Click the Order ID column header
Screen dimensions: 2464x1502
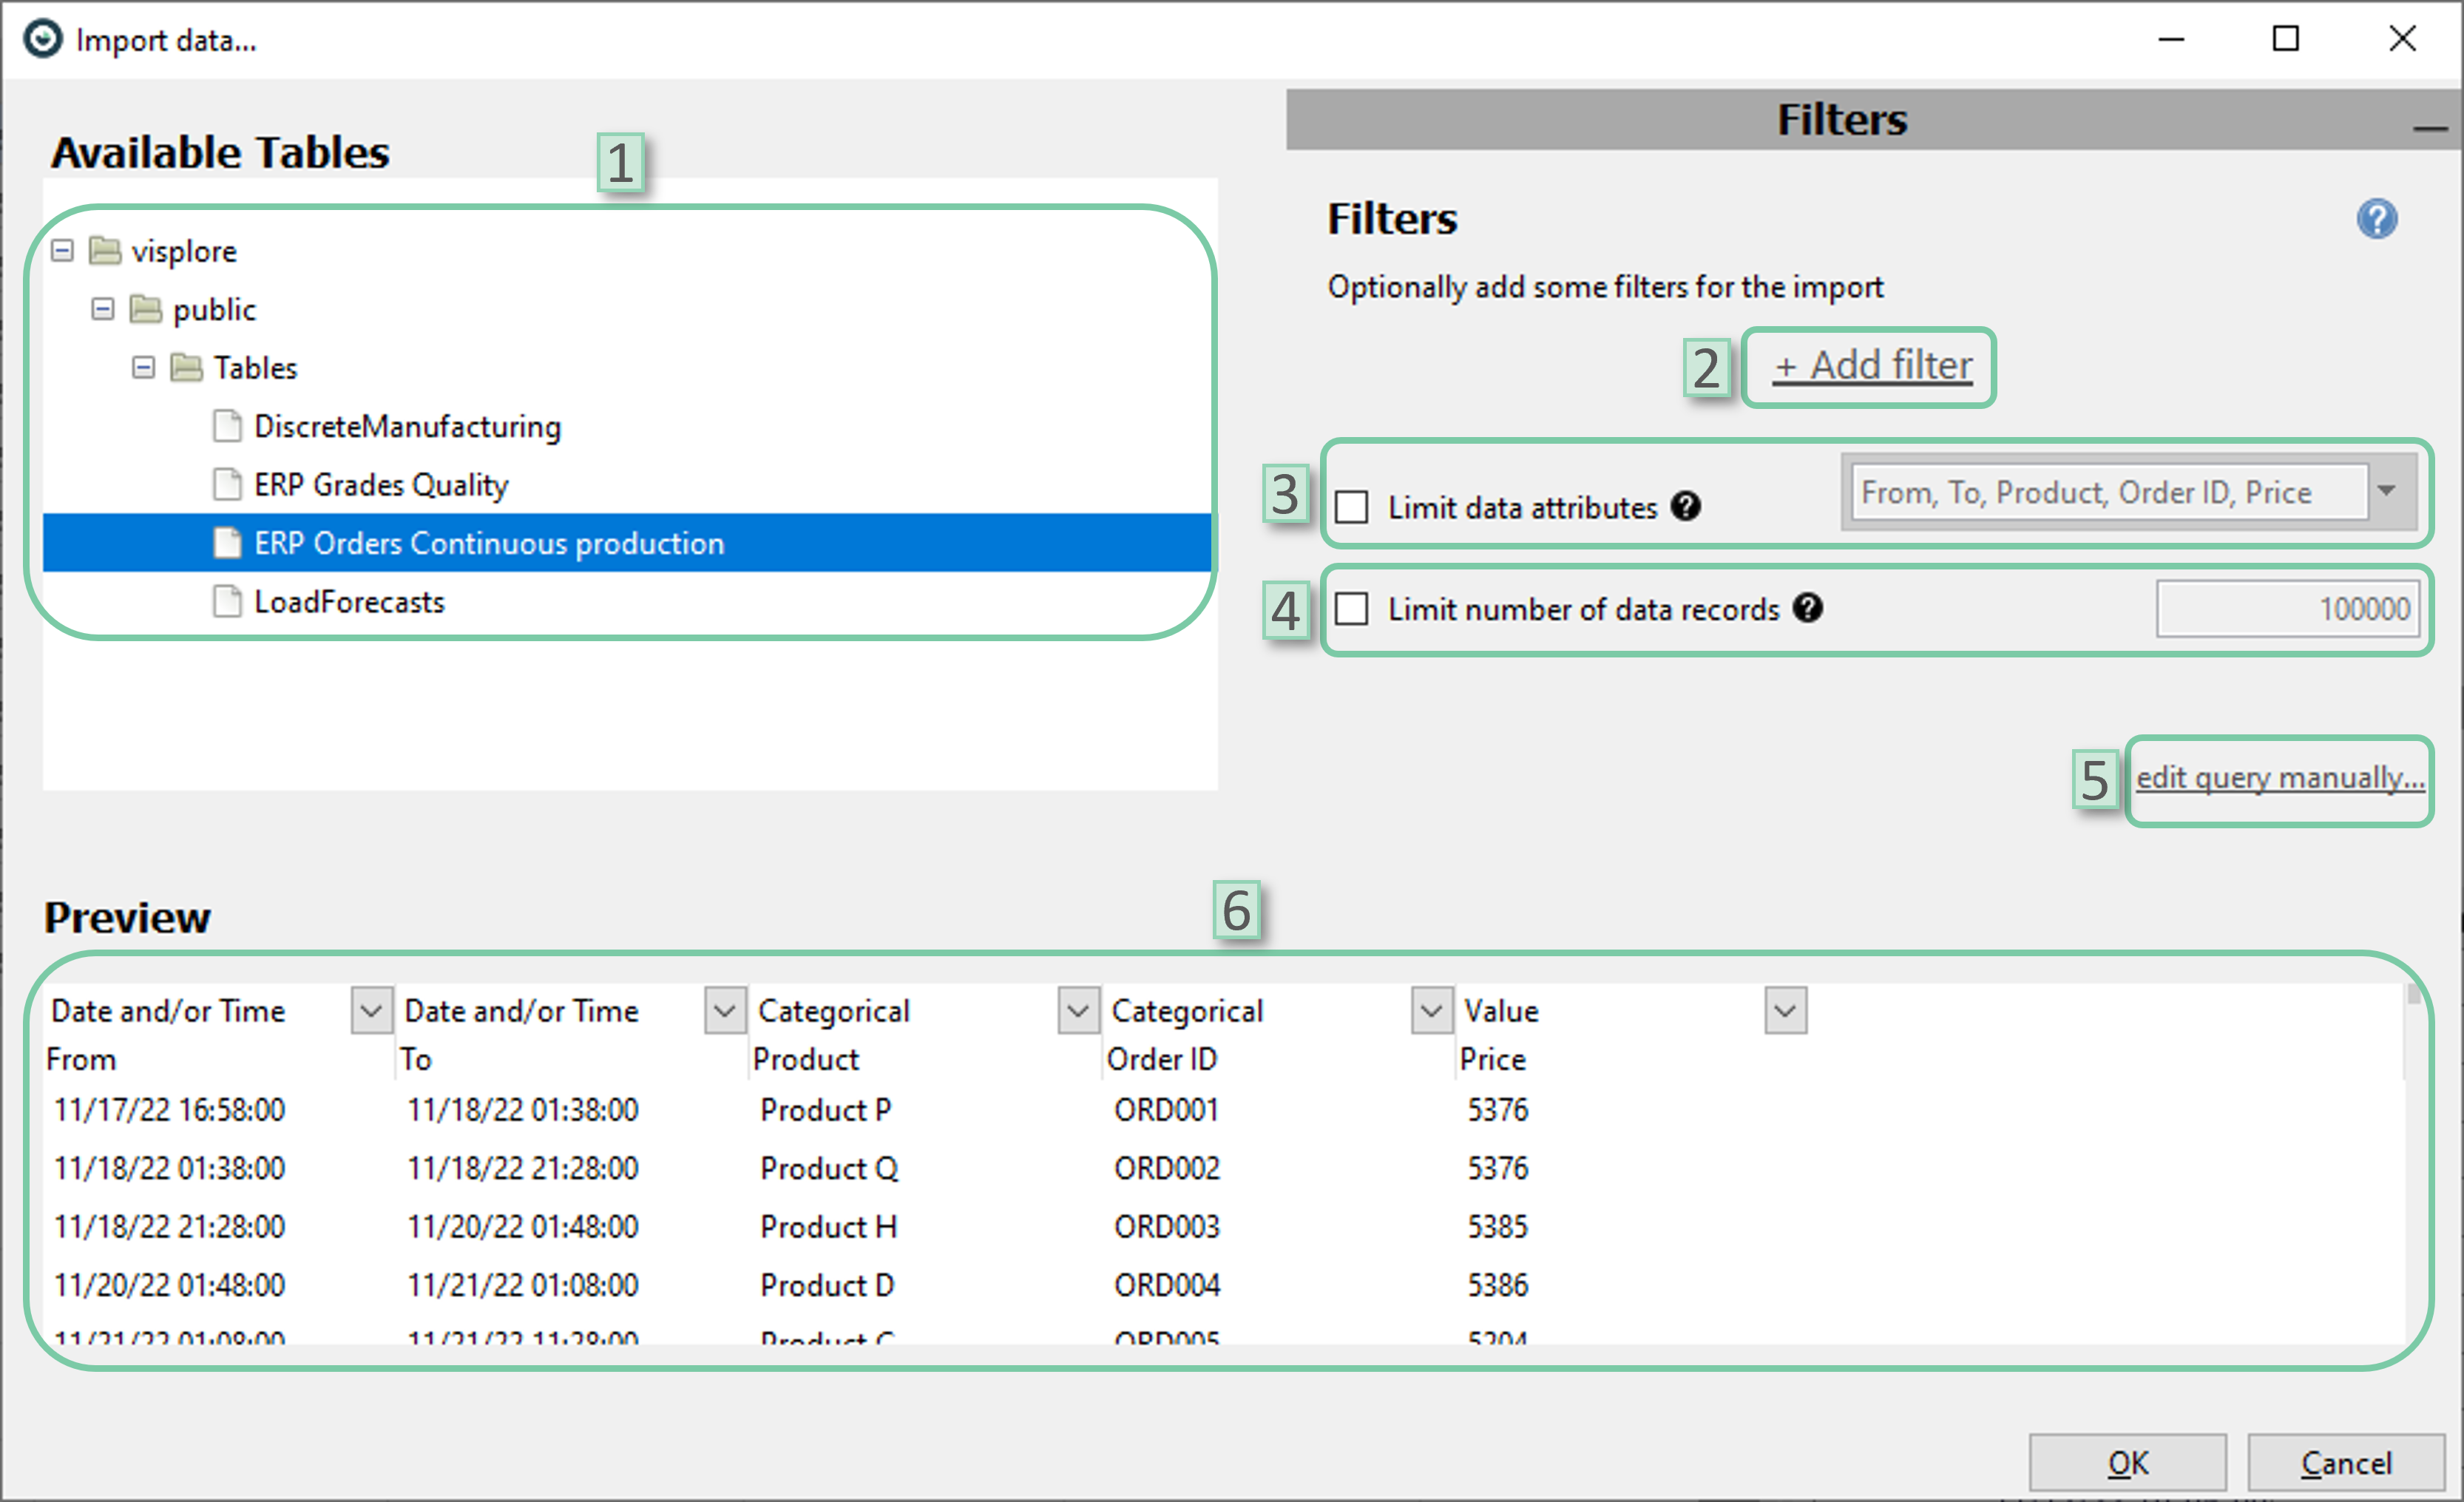click(x=1161, y=1059)
